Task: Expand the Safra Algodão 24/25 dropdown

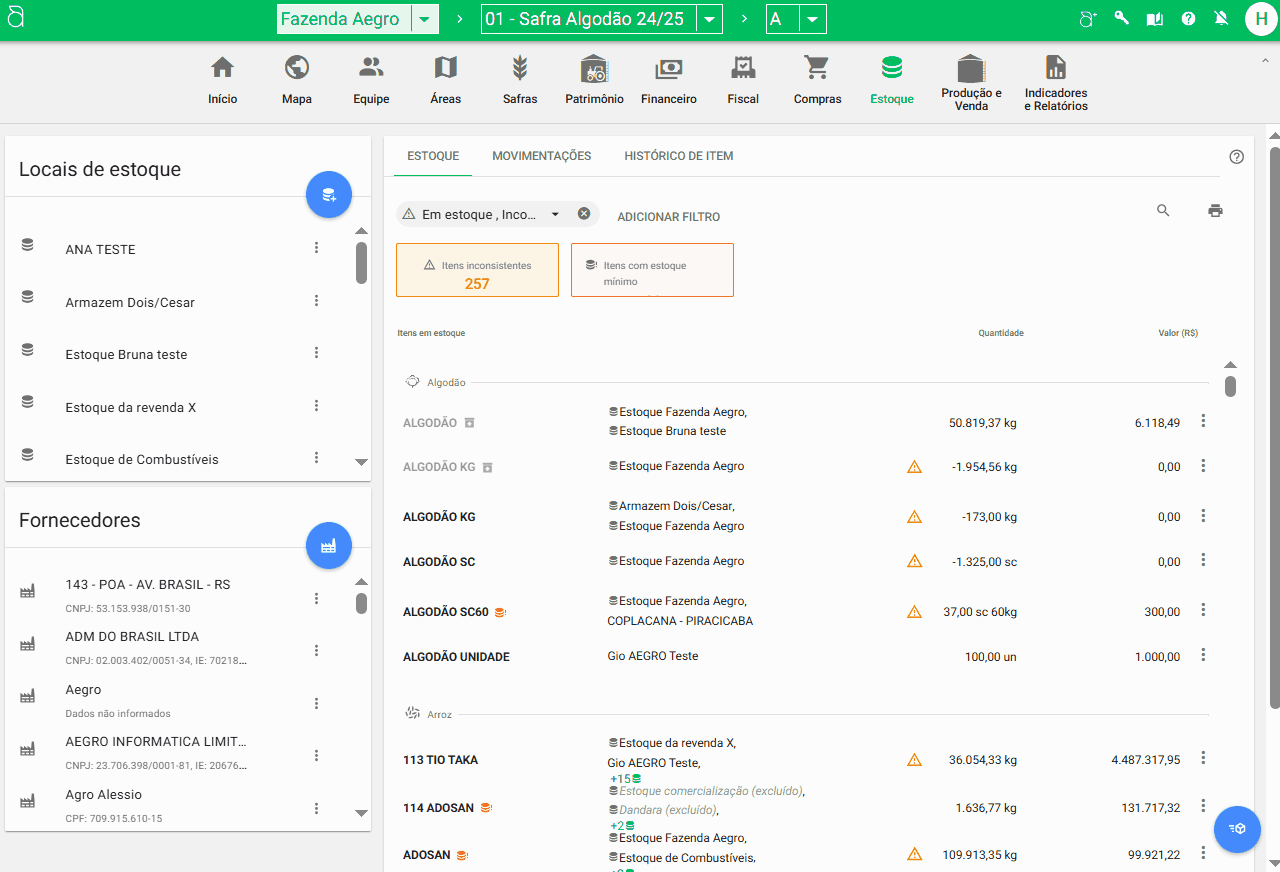Action: click(x=709, y=20)
